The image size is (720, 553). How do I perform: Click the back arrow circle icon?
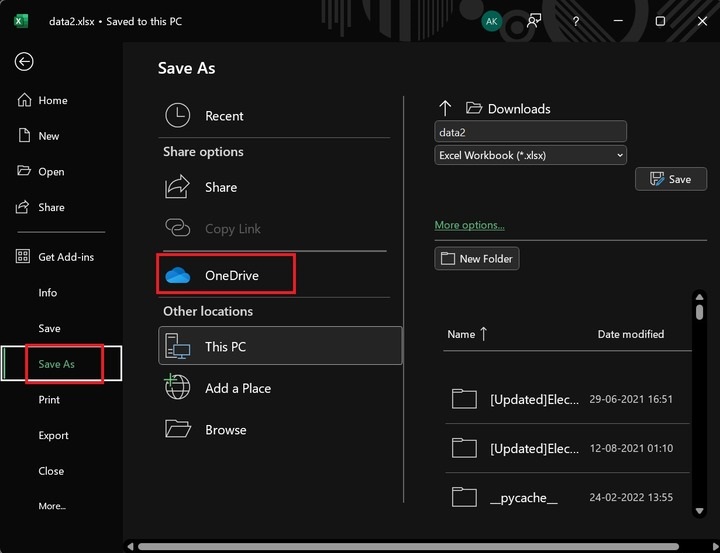click(x=24, y=62)
